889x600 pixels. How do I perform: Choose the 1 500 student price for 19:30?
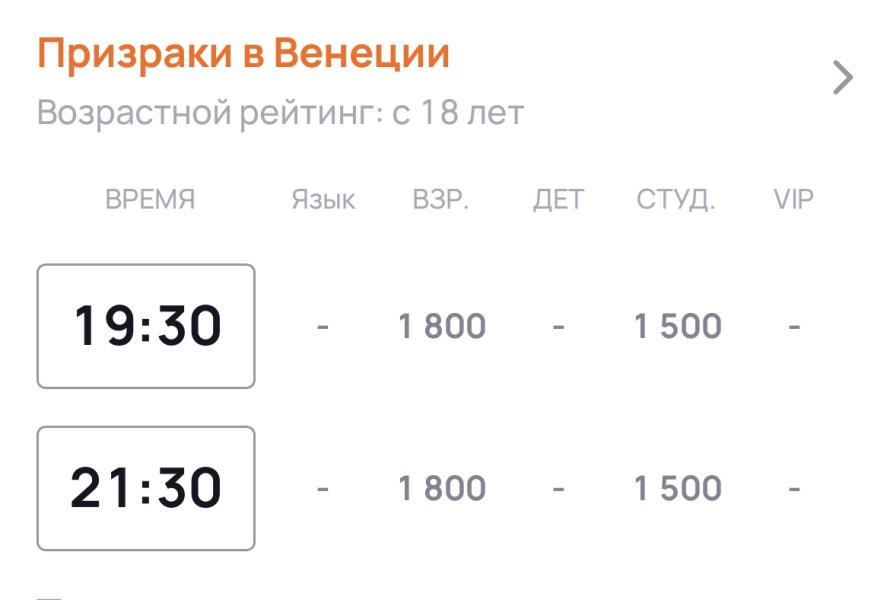678,326
